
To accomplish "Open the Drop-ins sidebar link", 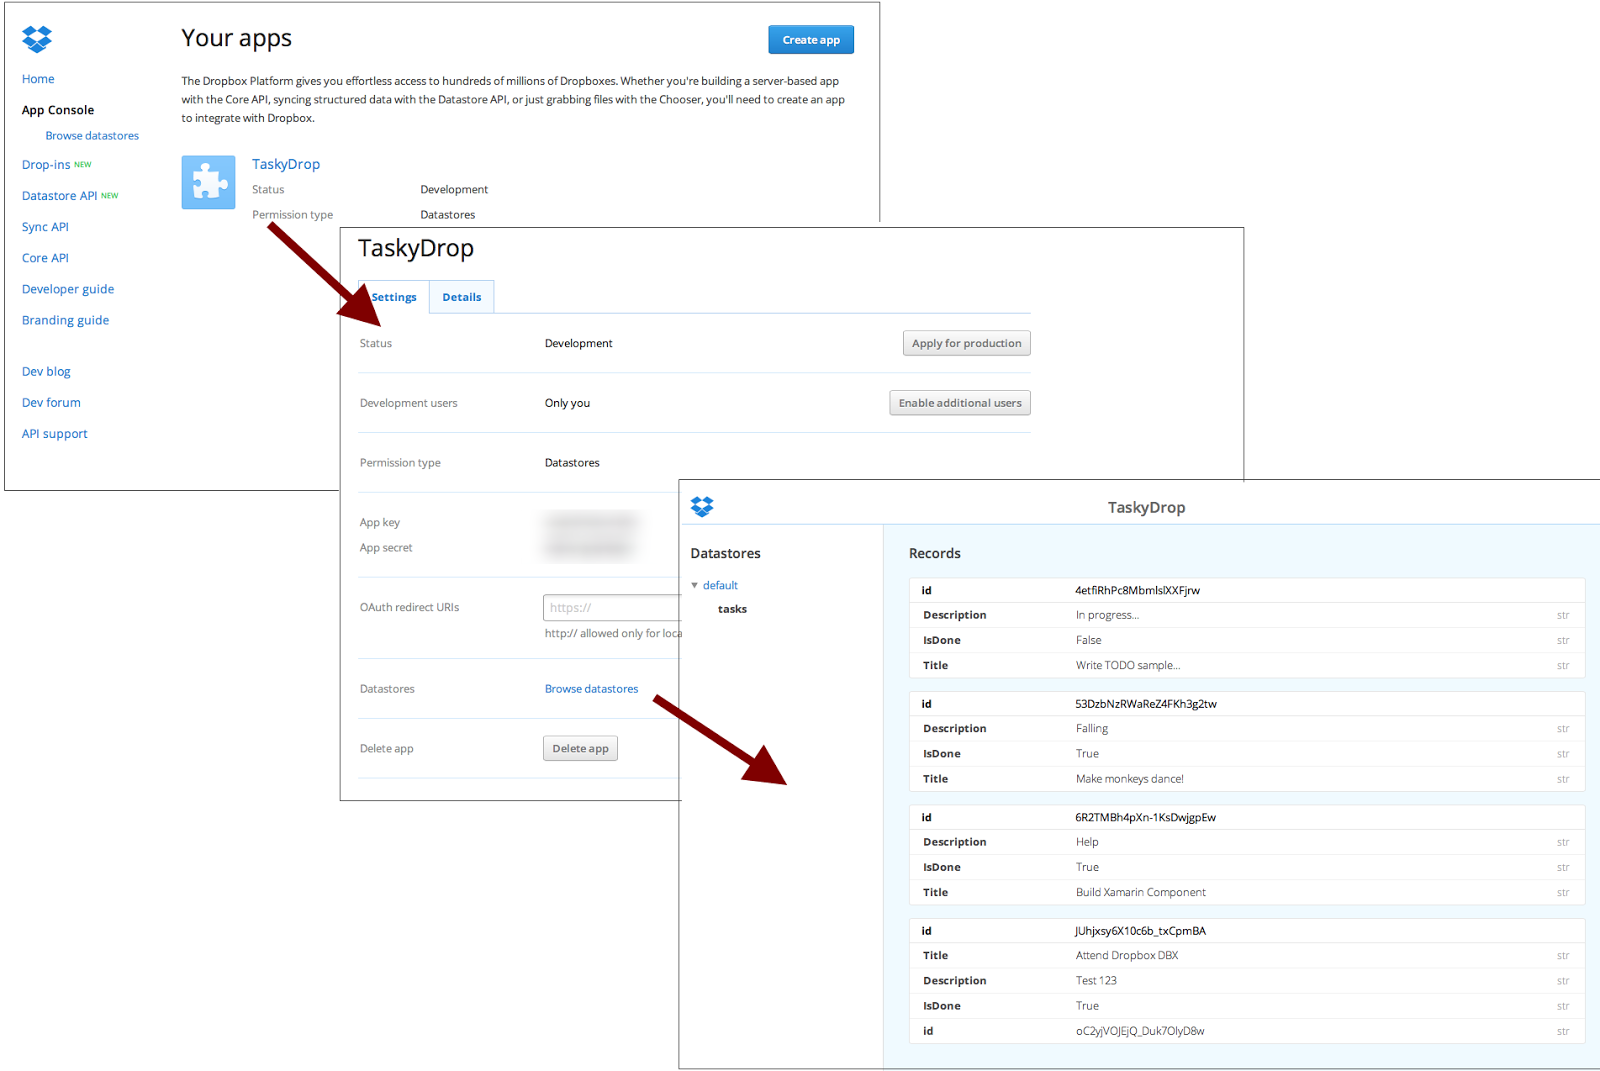I will [x=46, y=165].
